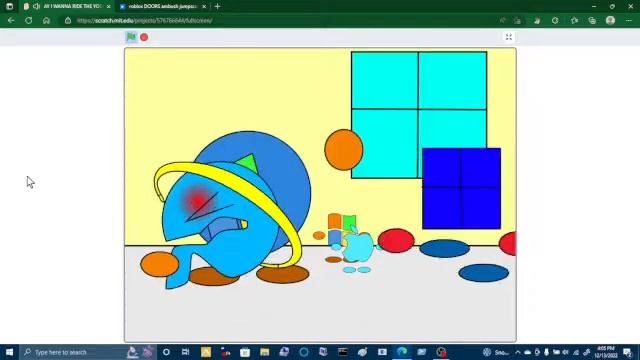Open the weather widget on taskbar
This screenshot has height=360, width=640.
(496, 352)
